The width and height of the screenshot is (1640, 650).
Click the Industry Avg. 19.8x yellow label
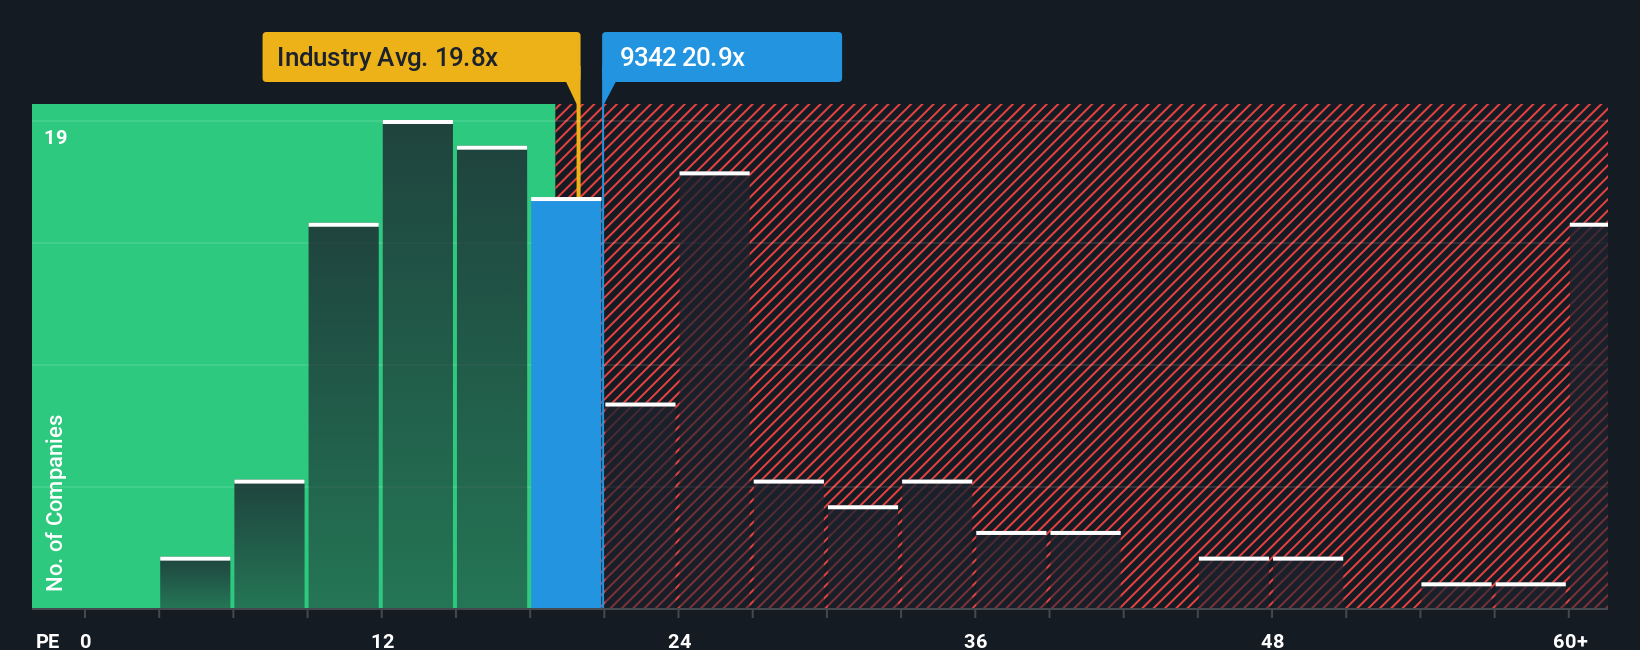(421, 57)
